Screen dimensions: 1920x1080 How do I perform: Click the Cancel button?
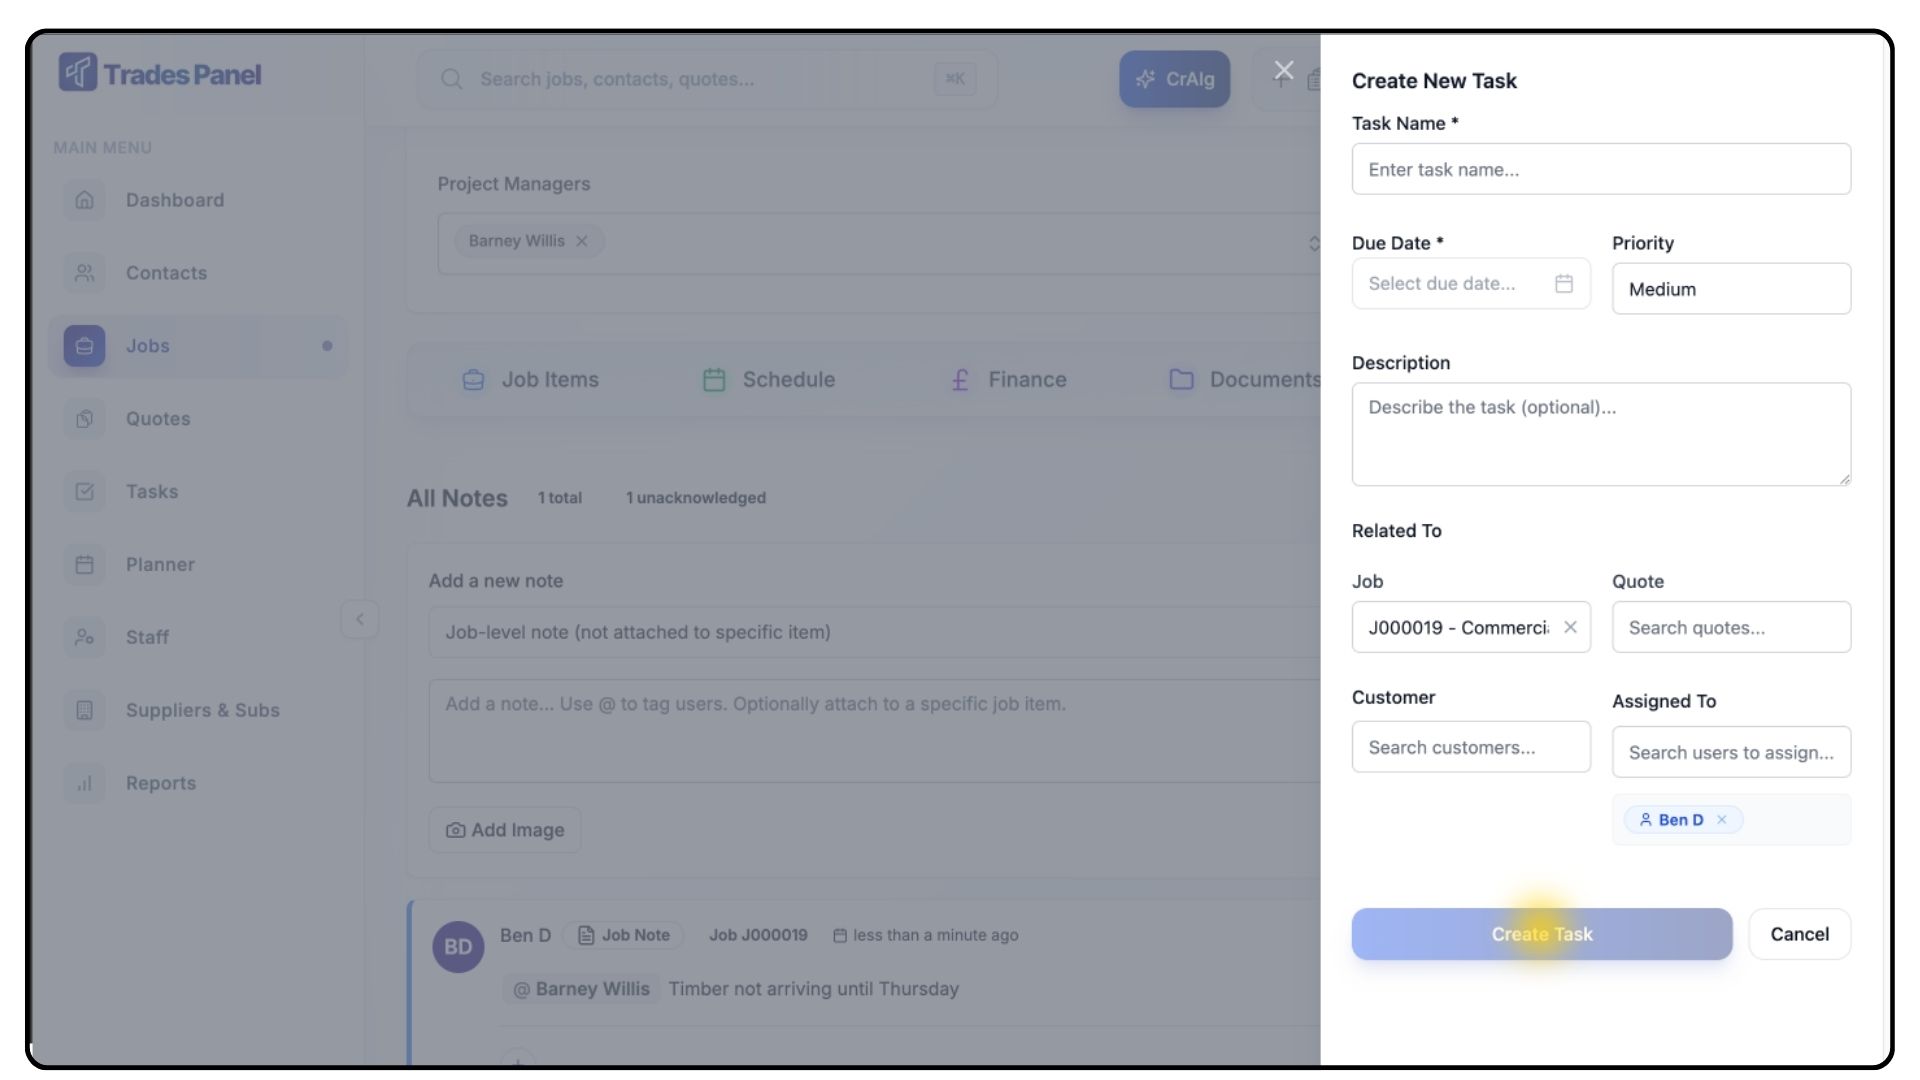click(x=1799, y=934)
